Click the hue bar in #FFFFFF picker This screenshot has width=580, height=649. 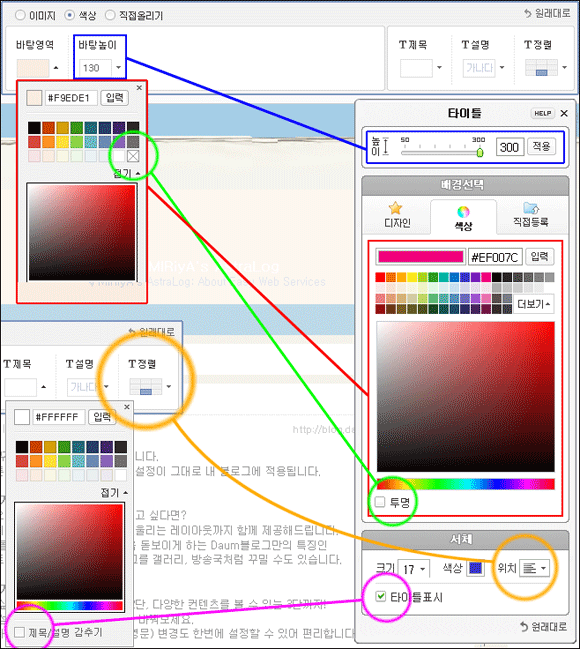[x=70, y=606]
